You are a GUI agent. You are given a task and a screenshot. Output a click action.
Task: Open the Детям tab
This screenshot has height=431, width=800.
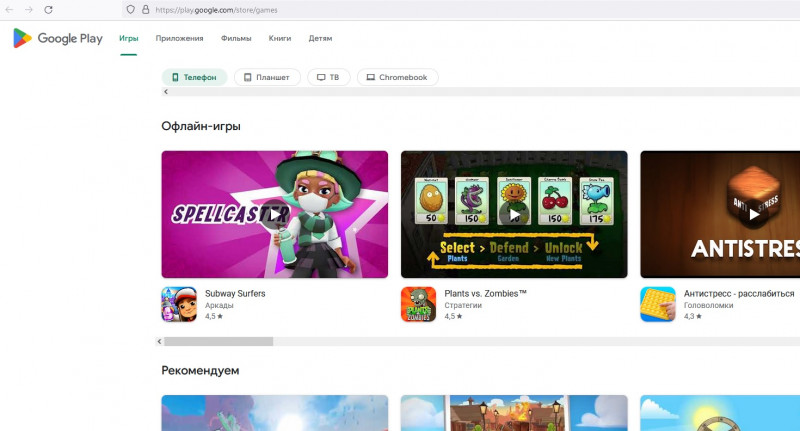point(320,38)
